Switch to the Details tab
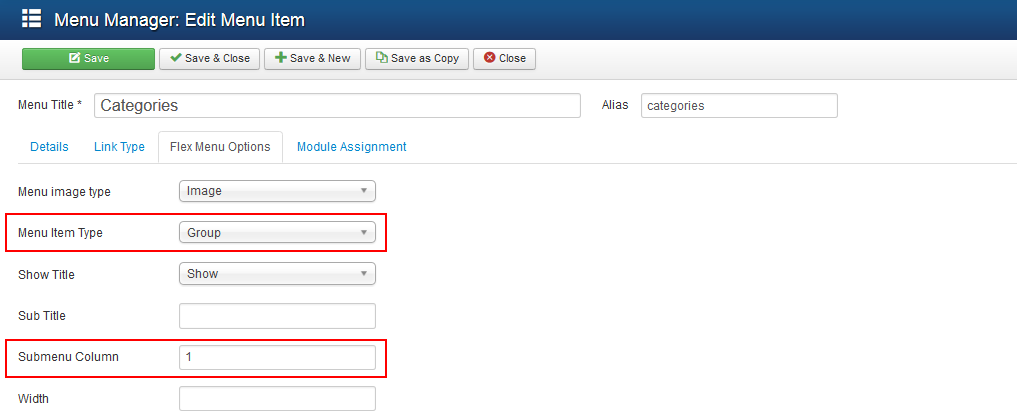Viewport: 1017px width, 418px height. (x=49, y=147)
